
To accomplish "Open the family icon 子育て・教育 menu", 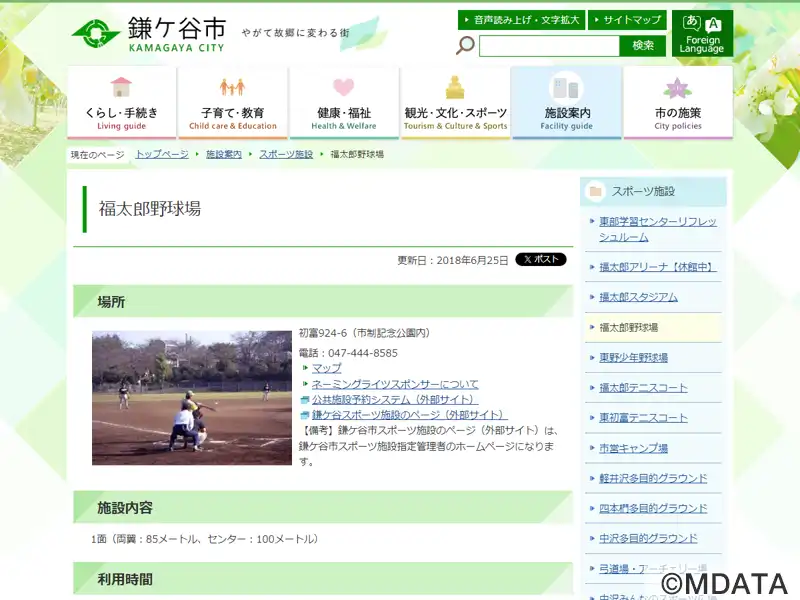I will [x=233, y=102].
